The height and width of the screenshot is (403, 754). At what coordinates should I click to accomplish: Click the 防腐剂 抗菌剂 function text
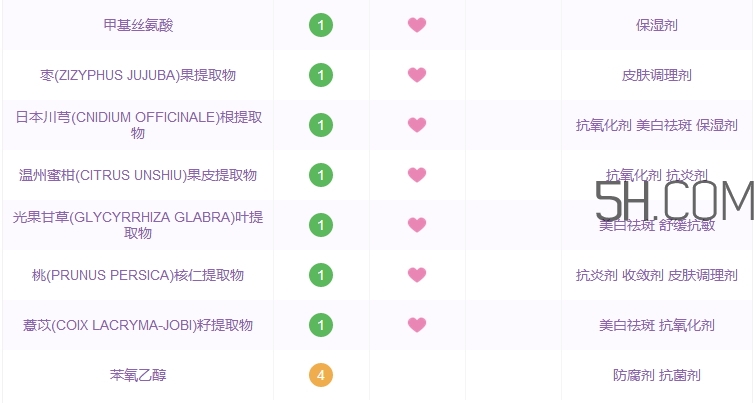tap(657, 376)
